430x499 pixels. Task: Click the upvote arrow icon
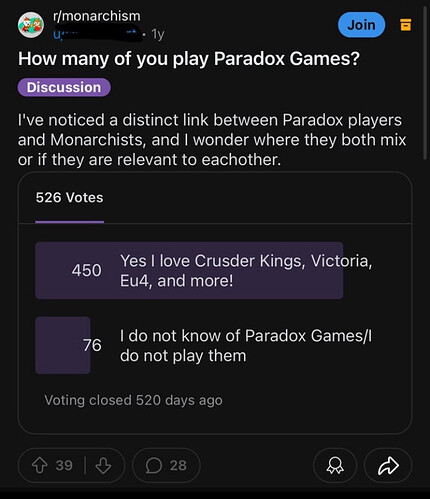pyautogui.click(x=39, y=466)
